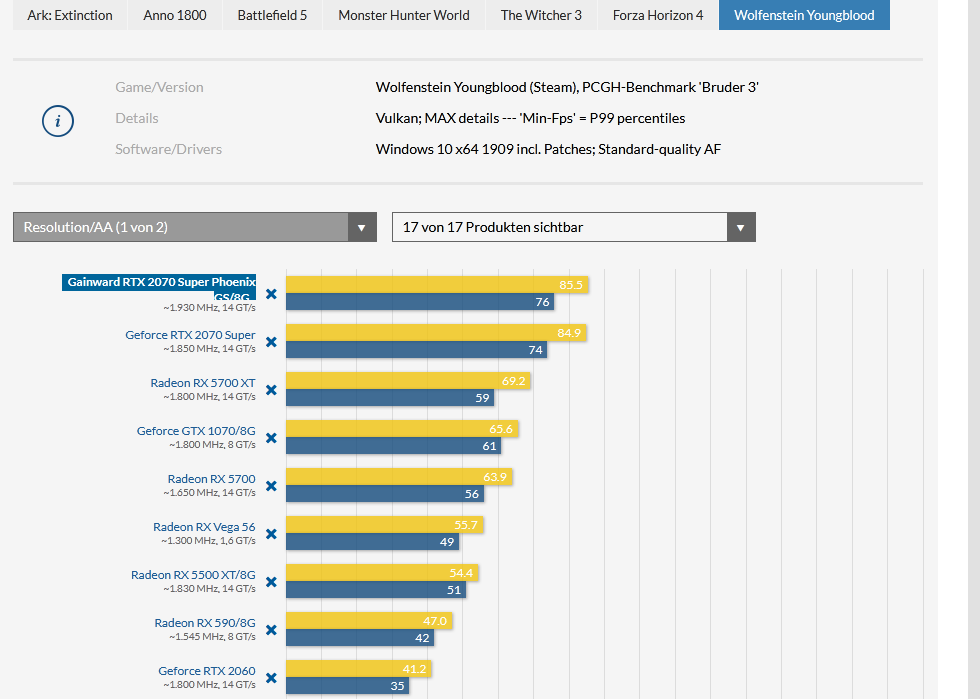Remove Geforce RTX 2060 with X icon
The image size is (980, 699).
(271, 678)
